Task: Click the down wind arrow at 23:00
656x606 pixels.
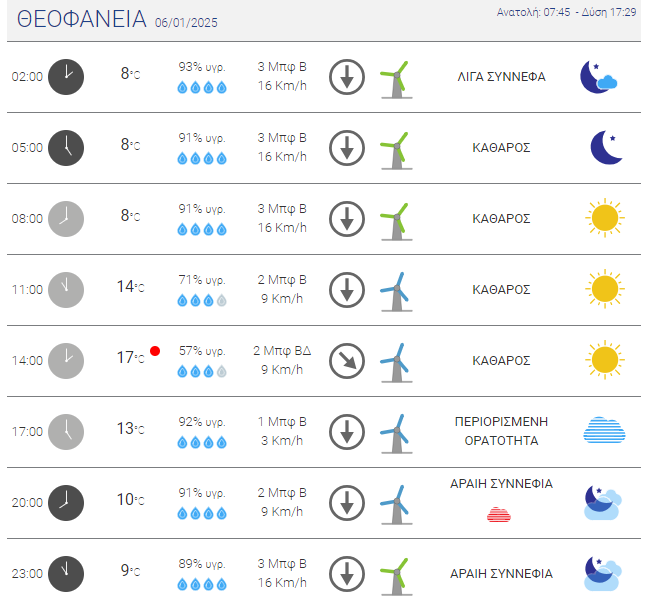Action: point(347,574)
